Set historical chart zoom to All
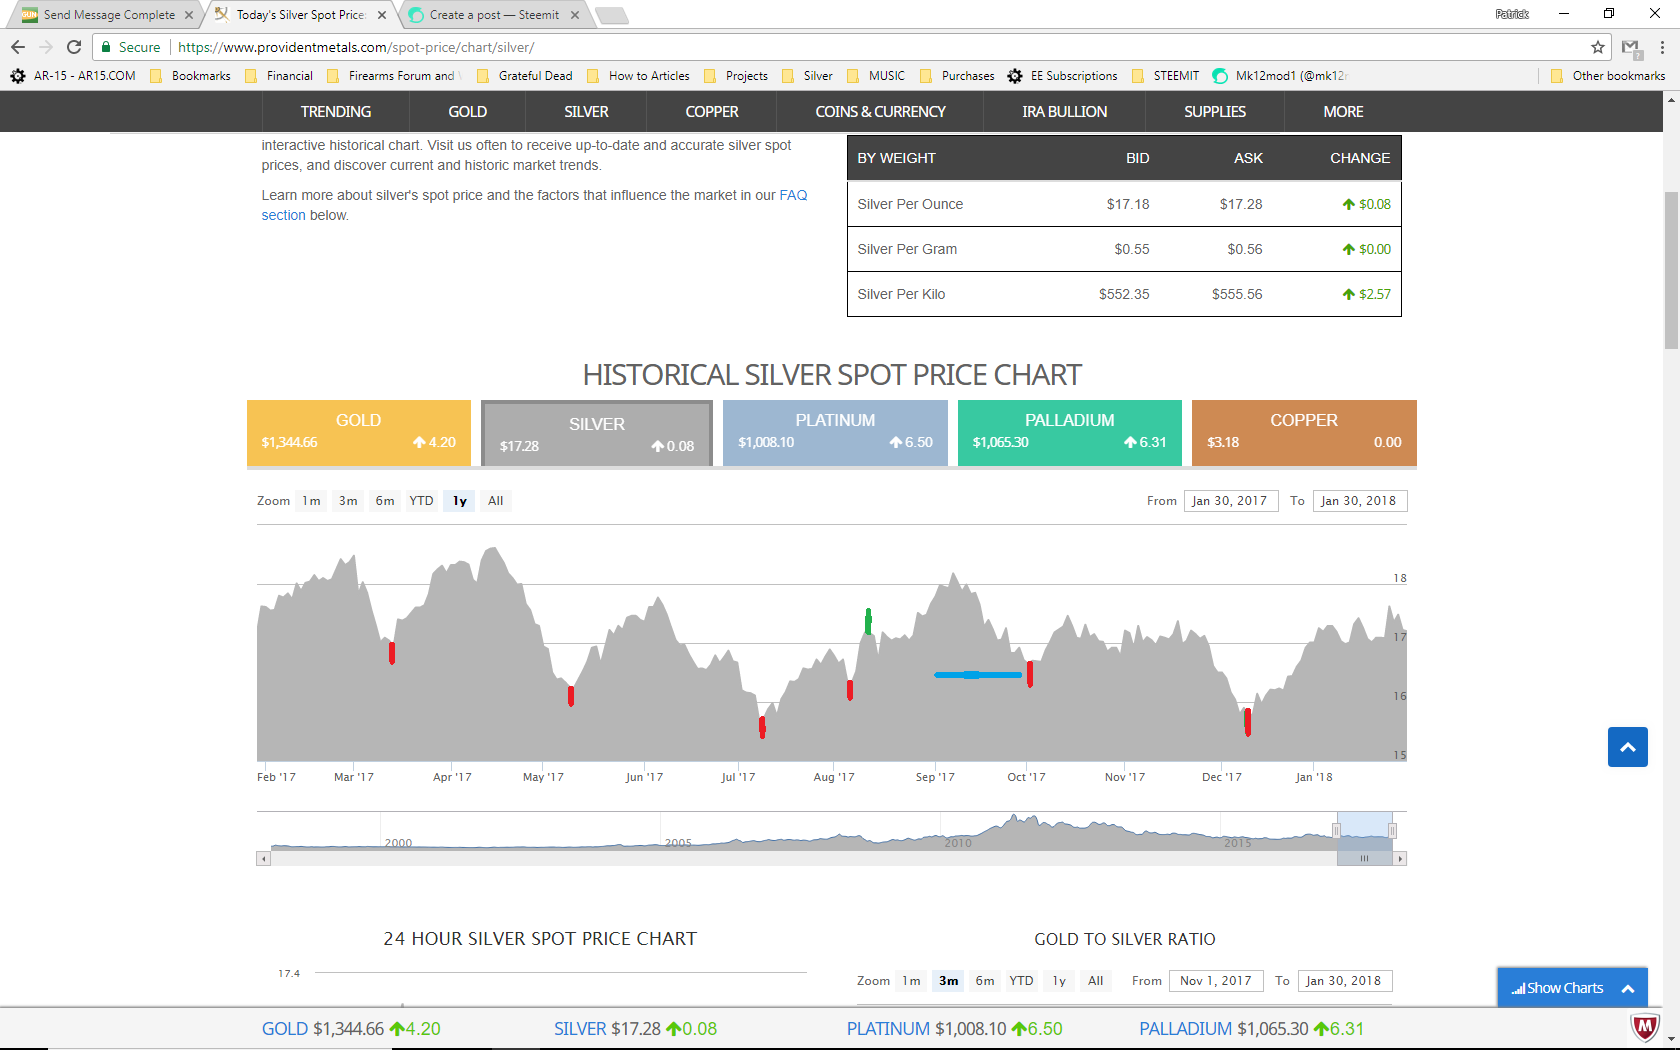 coord(496,501)
